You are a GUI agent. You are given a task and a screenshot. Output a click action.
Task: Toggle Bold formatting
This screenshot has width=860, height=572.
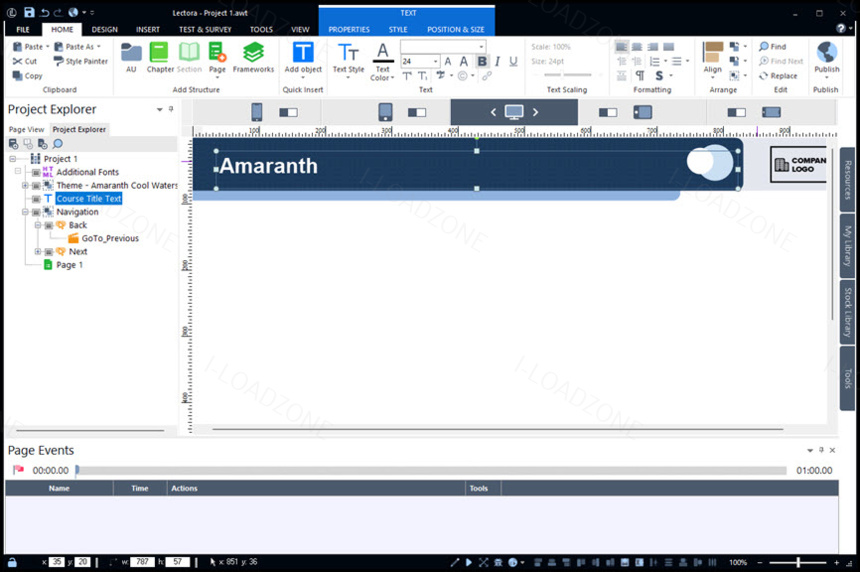(x=482, y=61)
